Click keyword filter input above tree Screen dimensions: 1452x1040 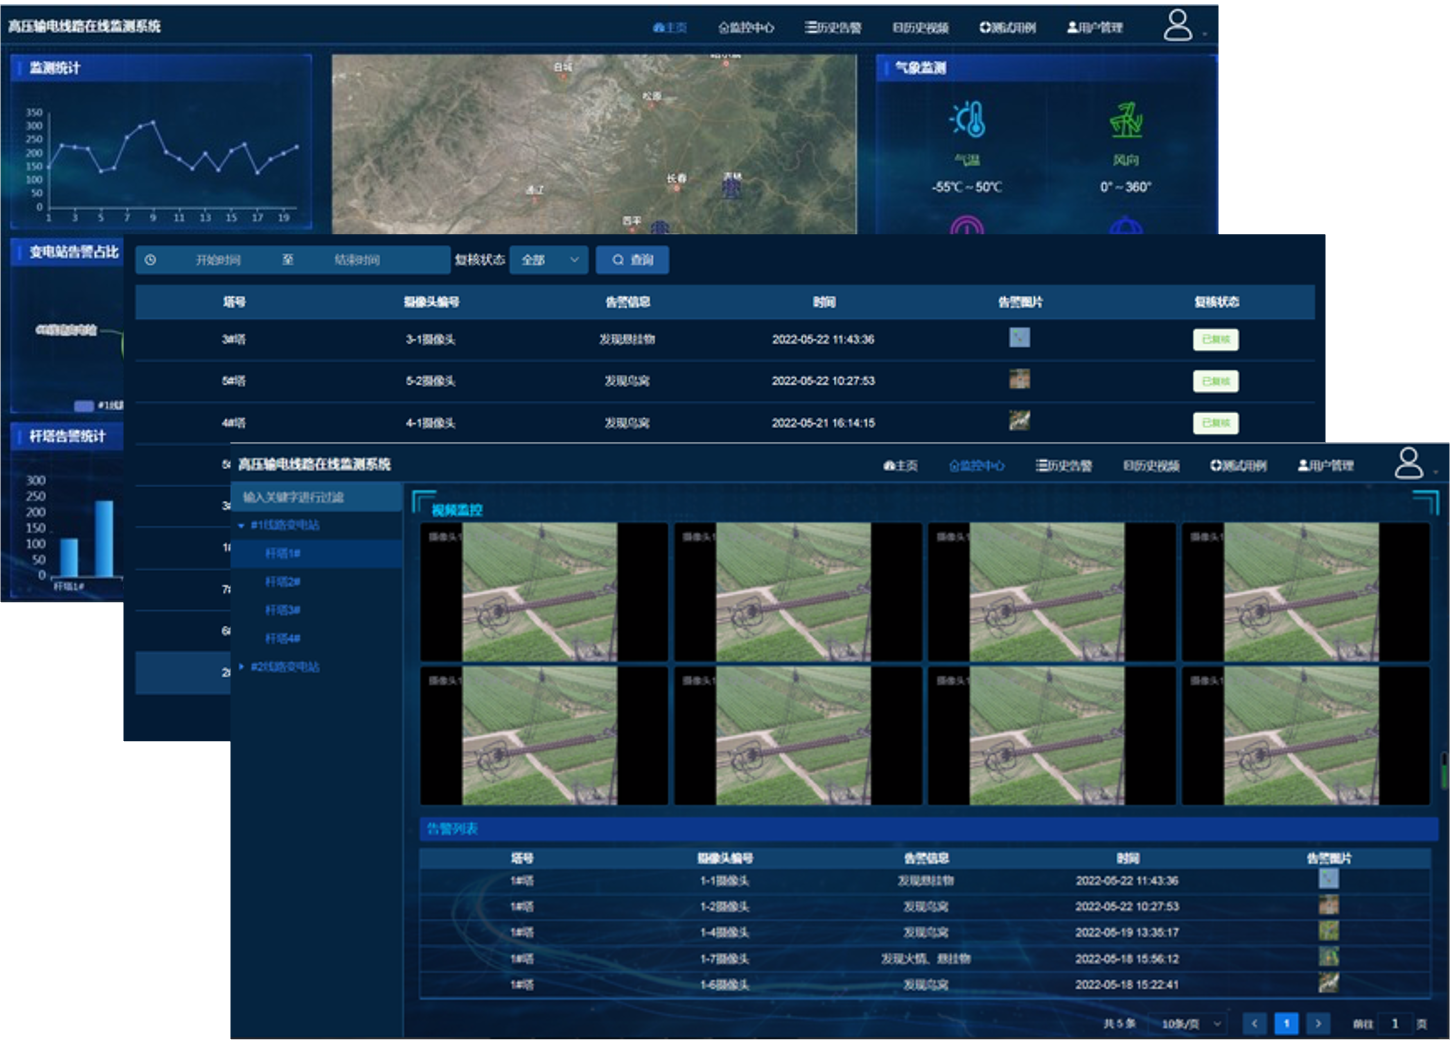click(317, 497)
